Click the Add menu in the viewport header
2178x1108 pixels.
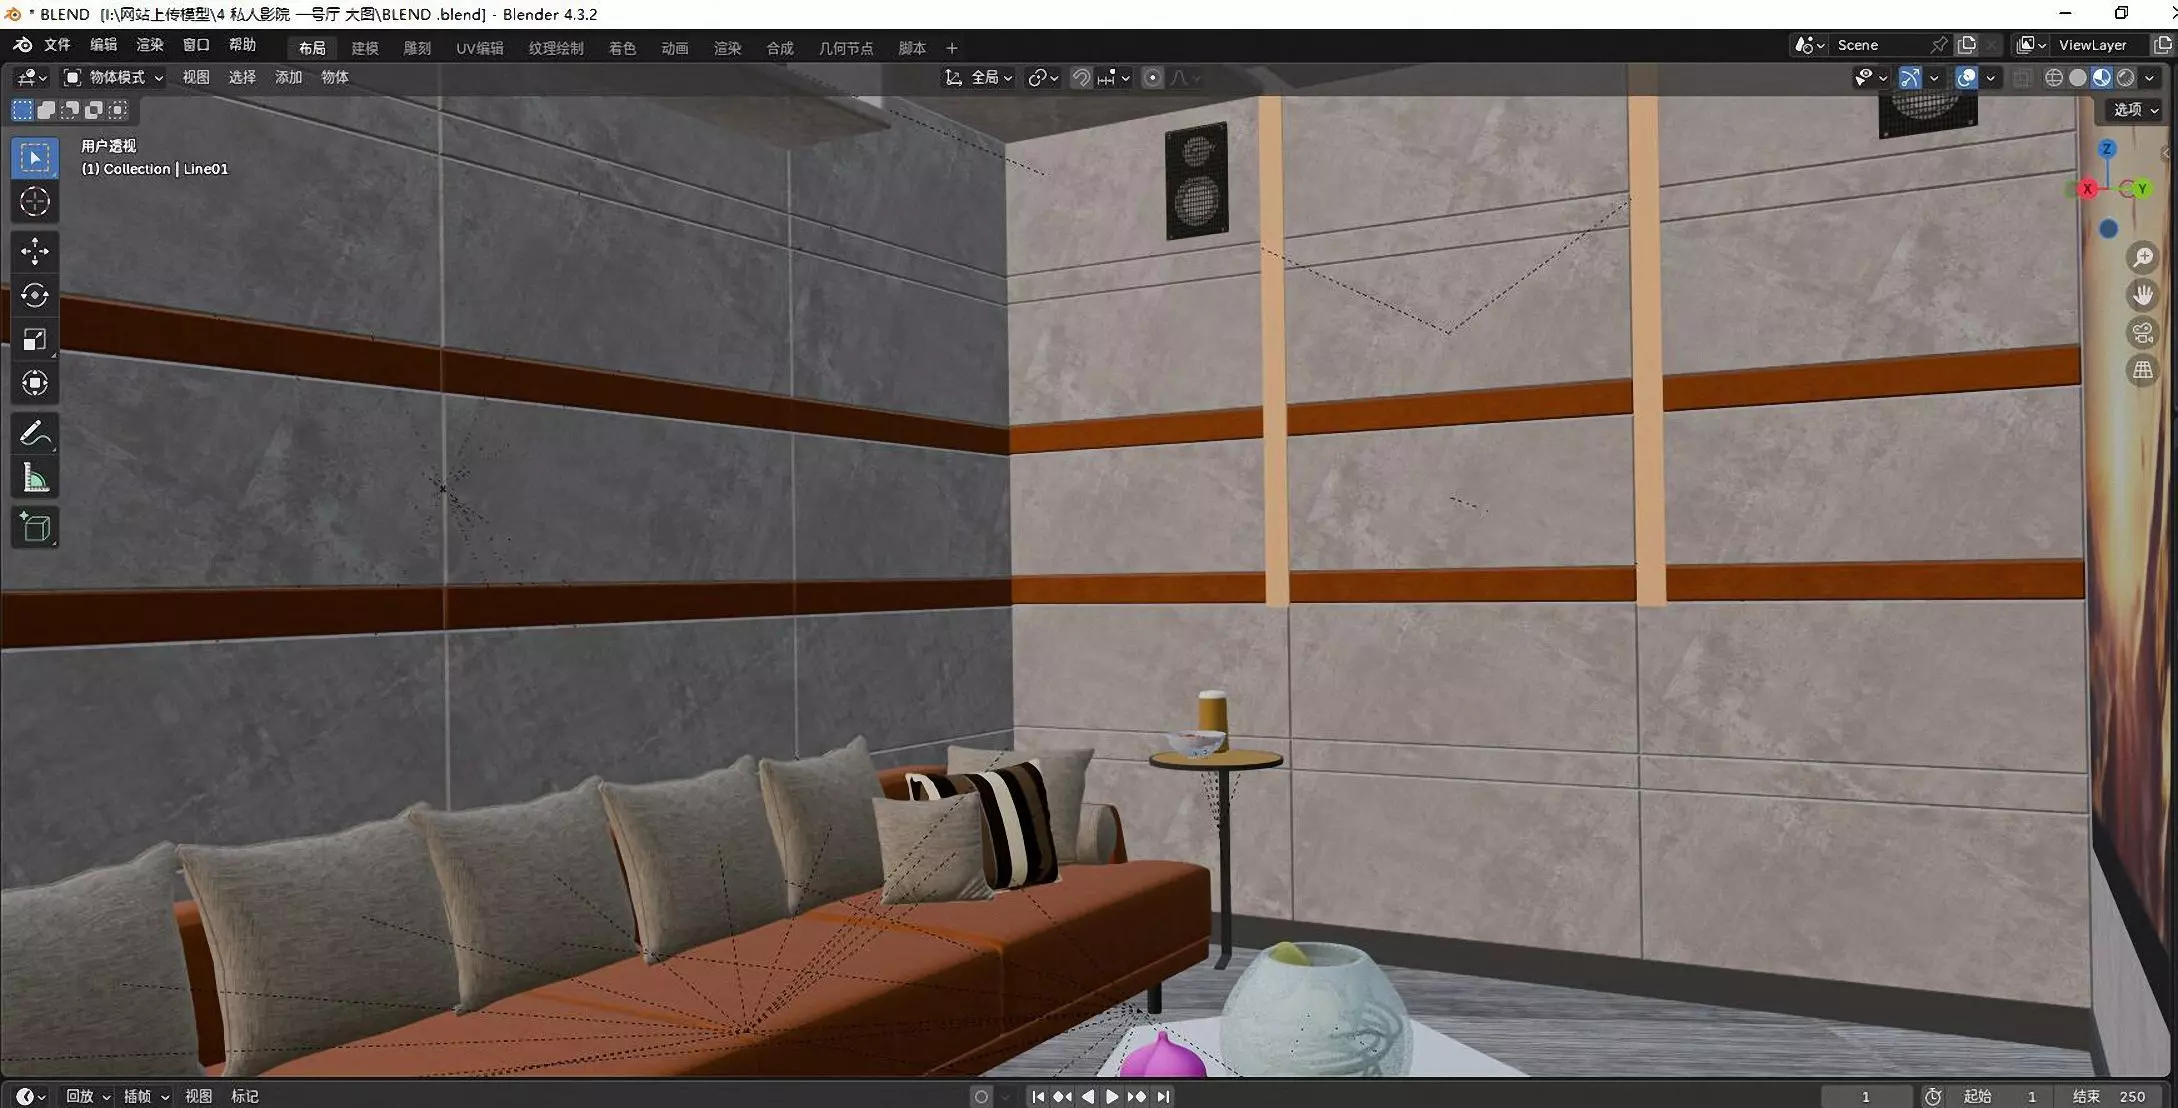pyautogui.click(x=288, y=78)
